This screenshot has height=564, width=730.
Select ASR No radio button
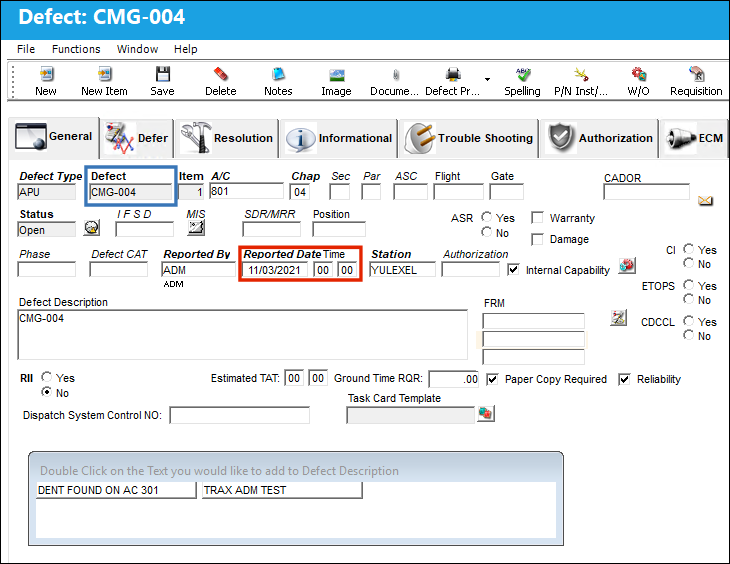point(487,232)
